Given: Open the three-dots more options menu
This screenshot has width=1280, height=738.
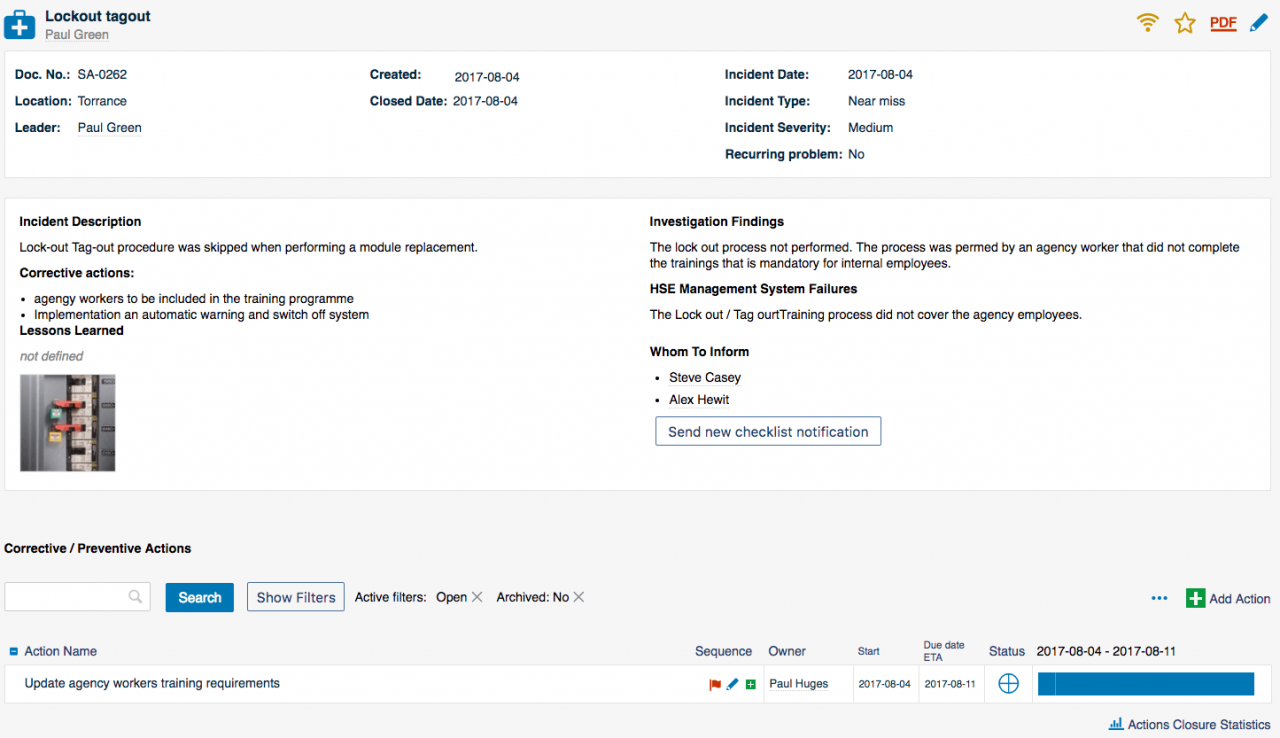Looking at the screenshot, I should 1159,598.
